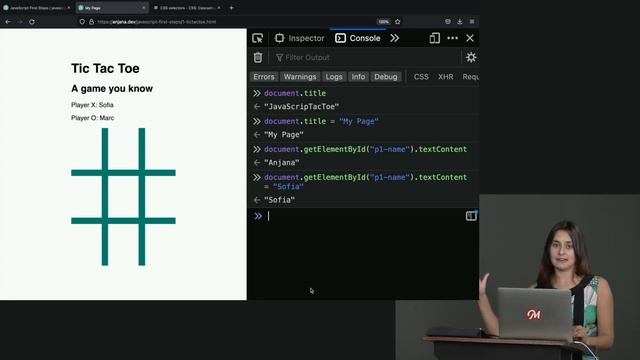Bookmark this page with star icon
640x360 pixels.
pos(398,22)
